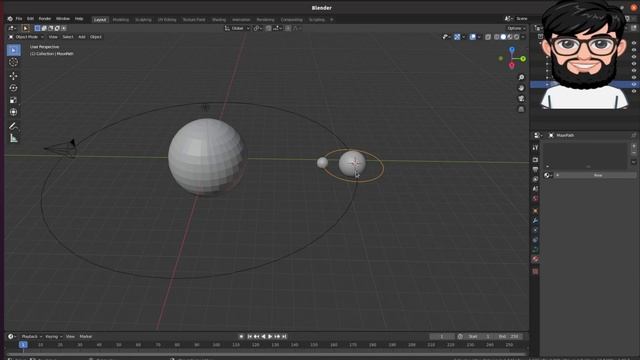This screenshot has height=360, width=640.
Task: Select the Transform tool
Action: coord(13,112)
